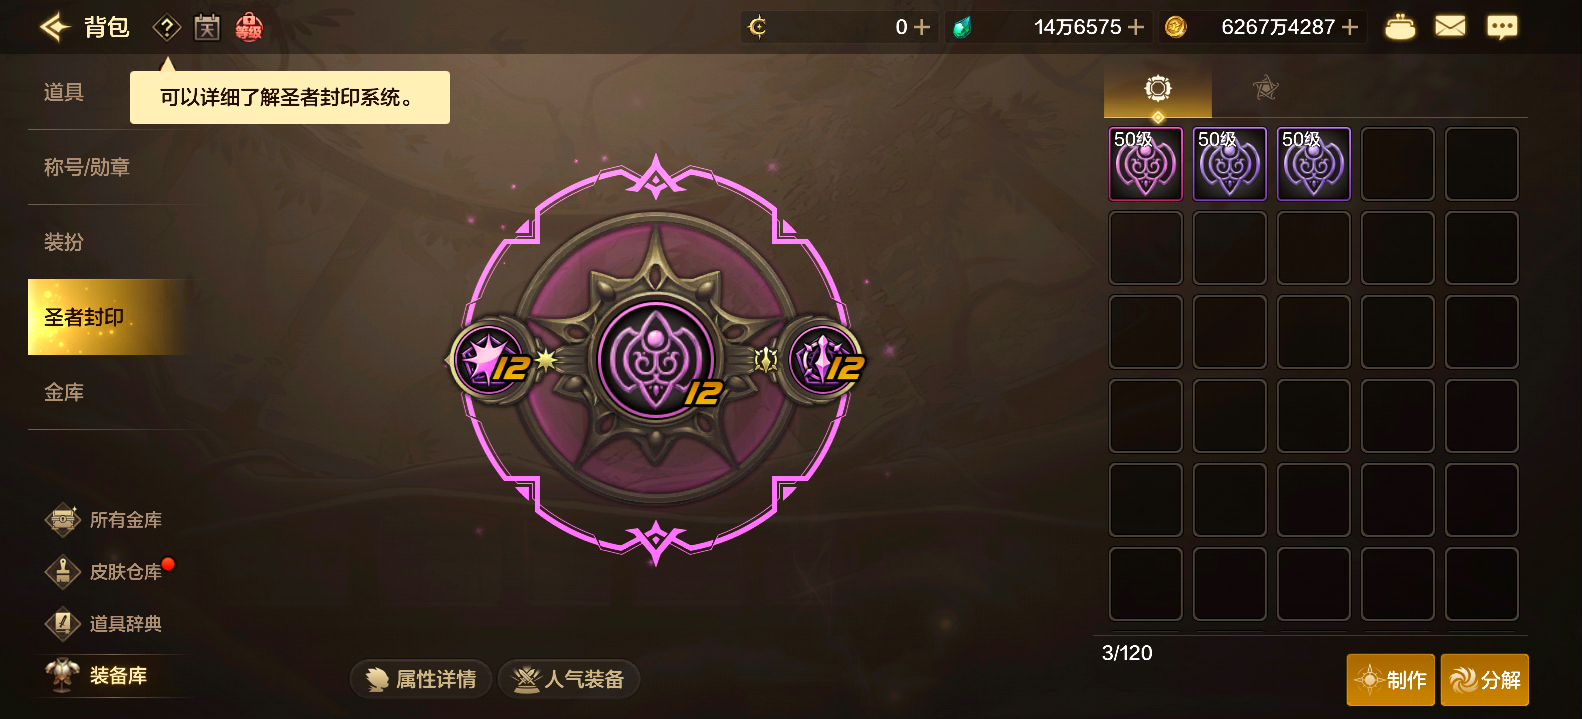The height and width of the screenshot is (719, 1582).
Task: Add gold coins with the plus button
Action: point(1350,27)
